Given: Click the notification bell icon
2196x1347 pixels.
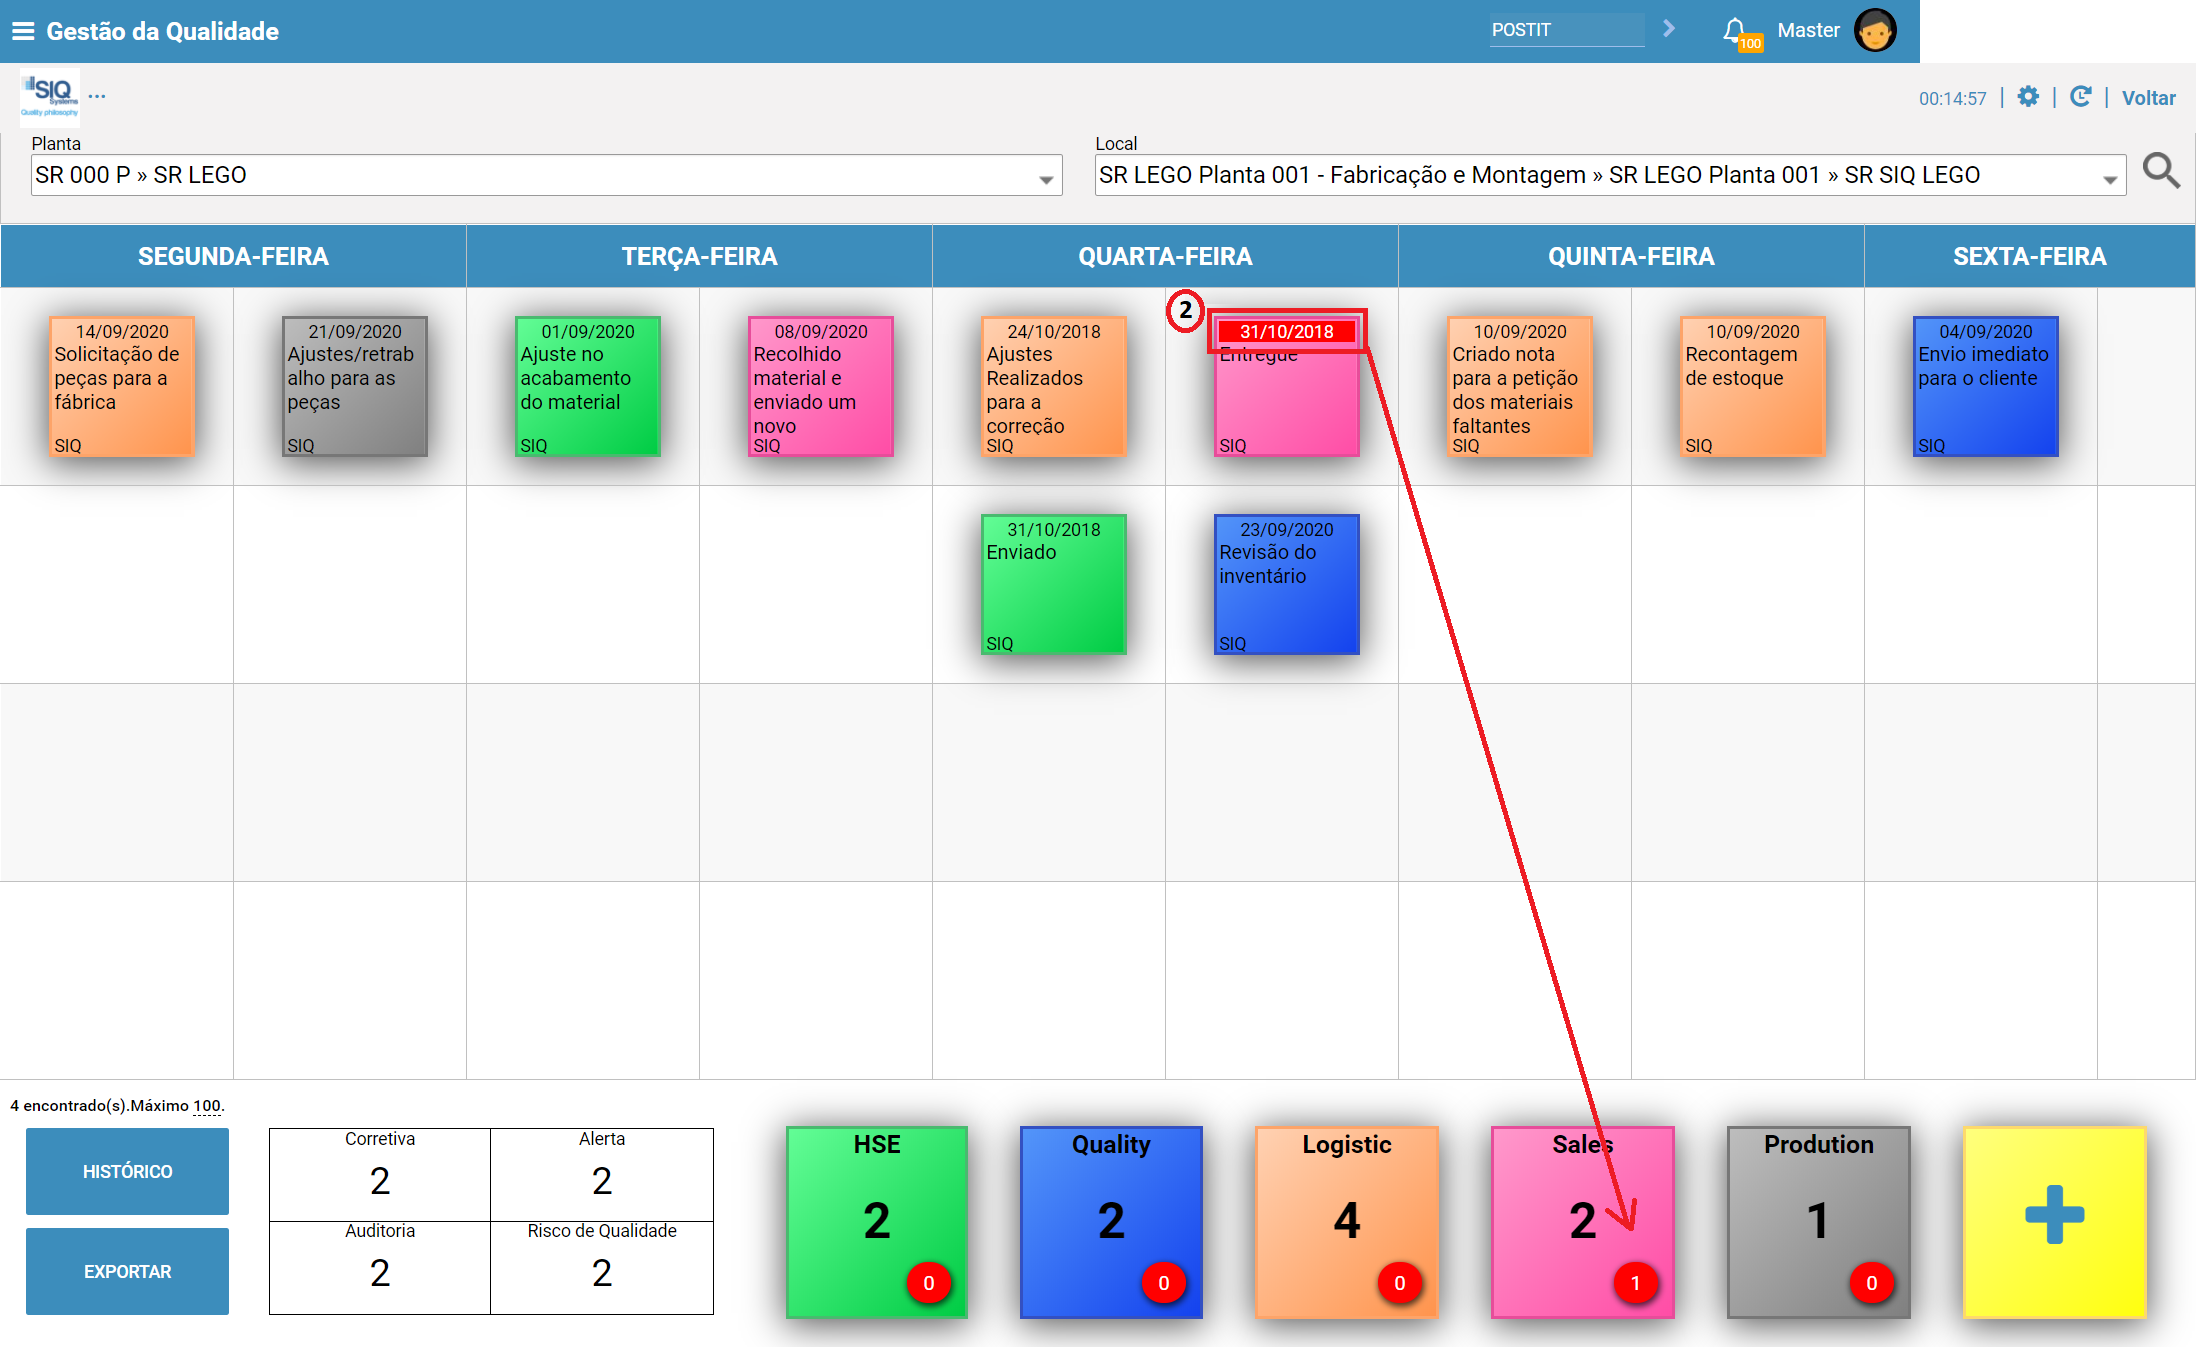Looking at the screenshot, I should click(1735, 31).
